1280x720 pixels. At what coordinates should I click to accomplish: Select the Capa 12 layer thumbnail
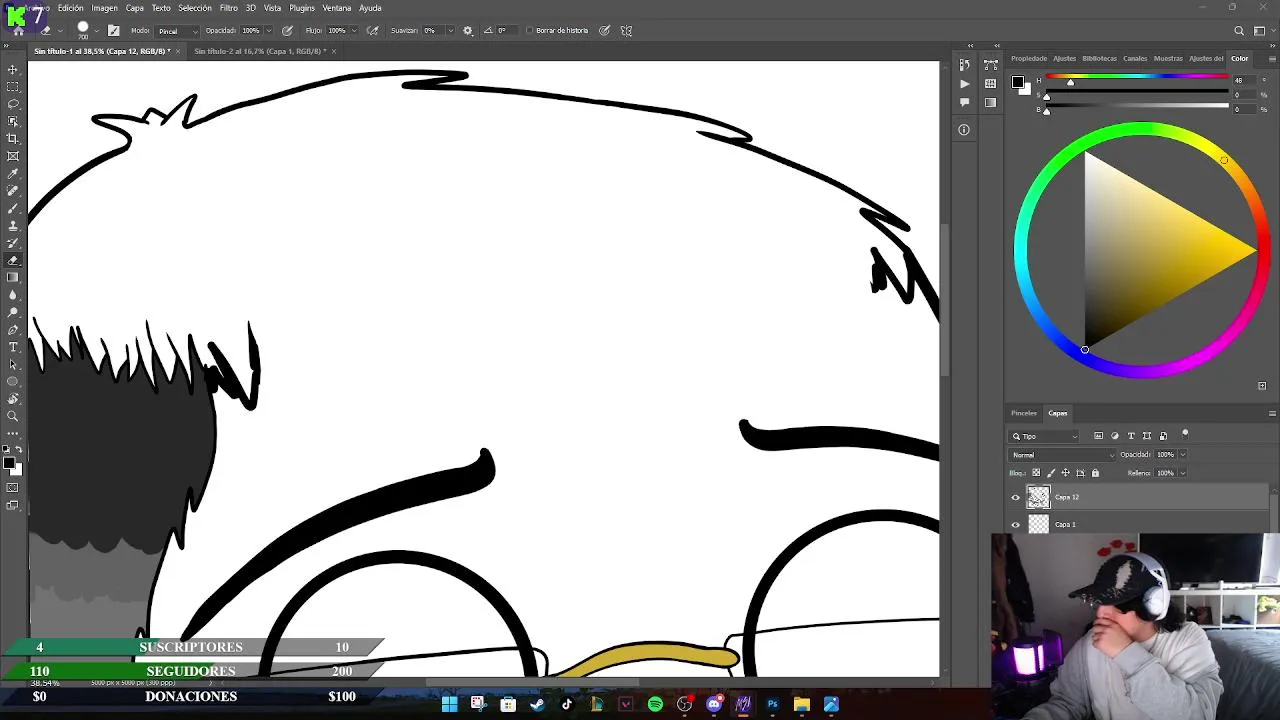click(1039, 497)
